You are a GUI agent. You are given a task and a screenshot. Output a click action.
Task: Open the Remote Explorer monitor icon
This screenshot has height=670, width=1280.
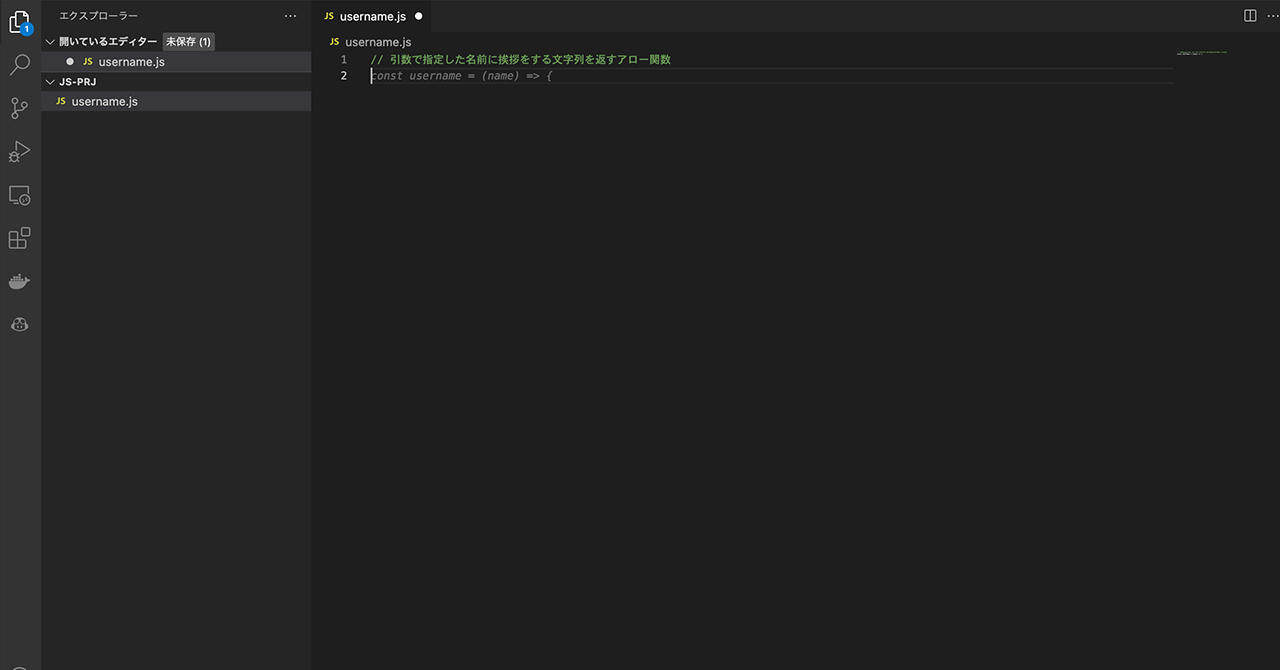pyautogui.click(x=19, y=195)
